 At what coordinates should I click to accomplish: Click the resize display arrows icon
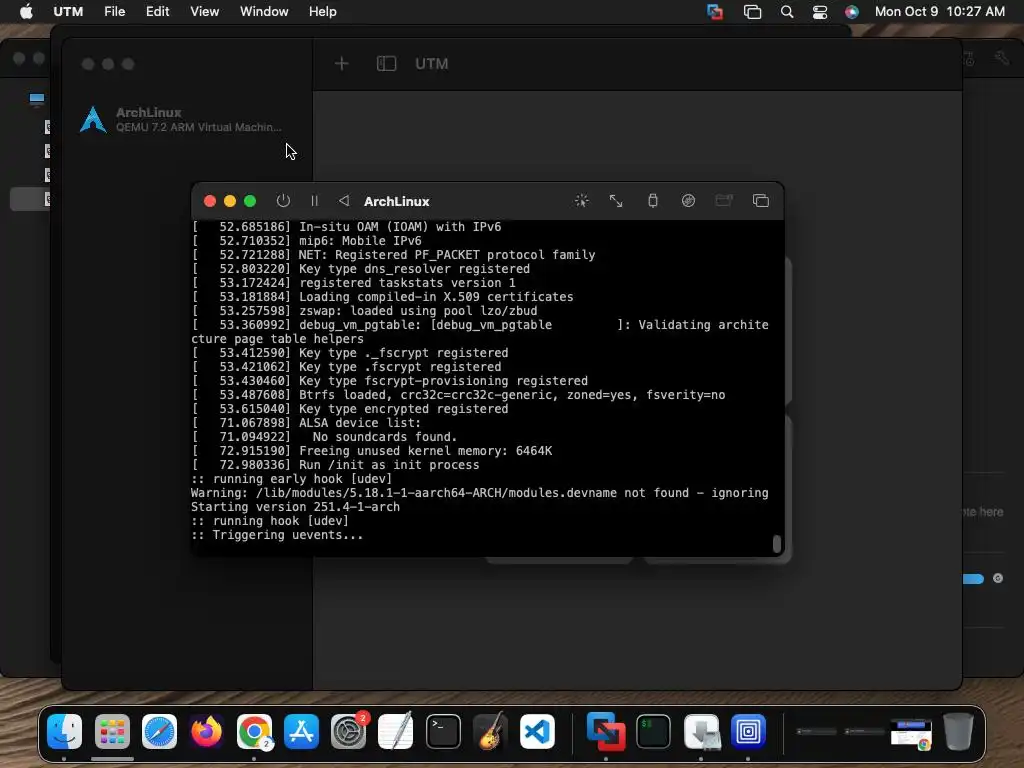point(616,201)
